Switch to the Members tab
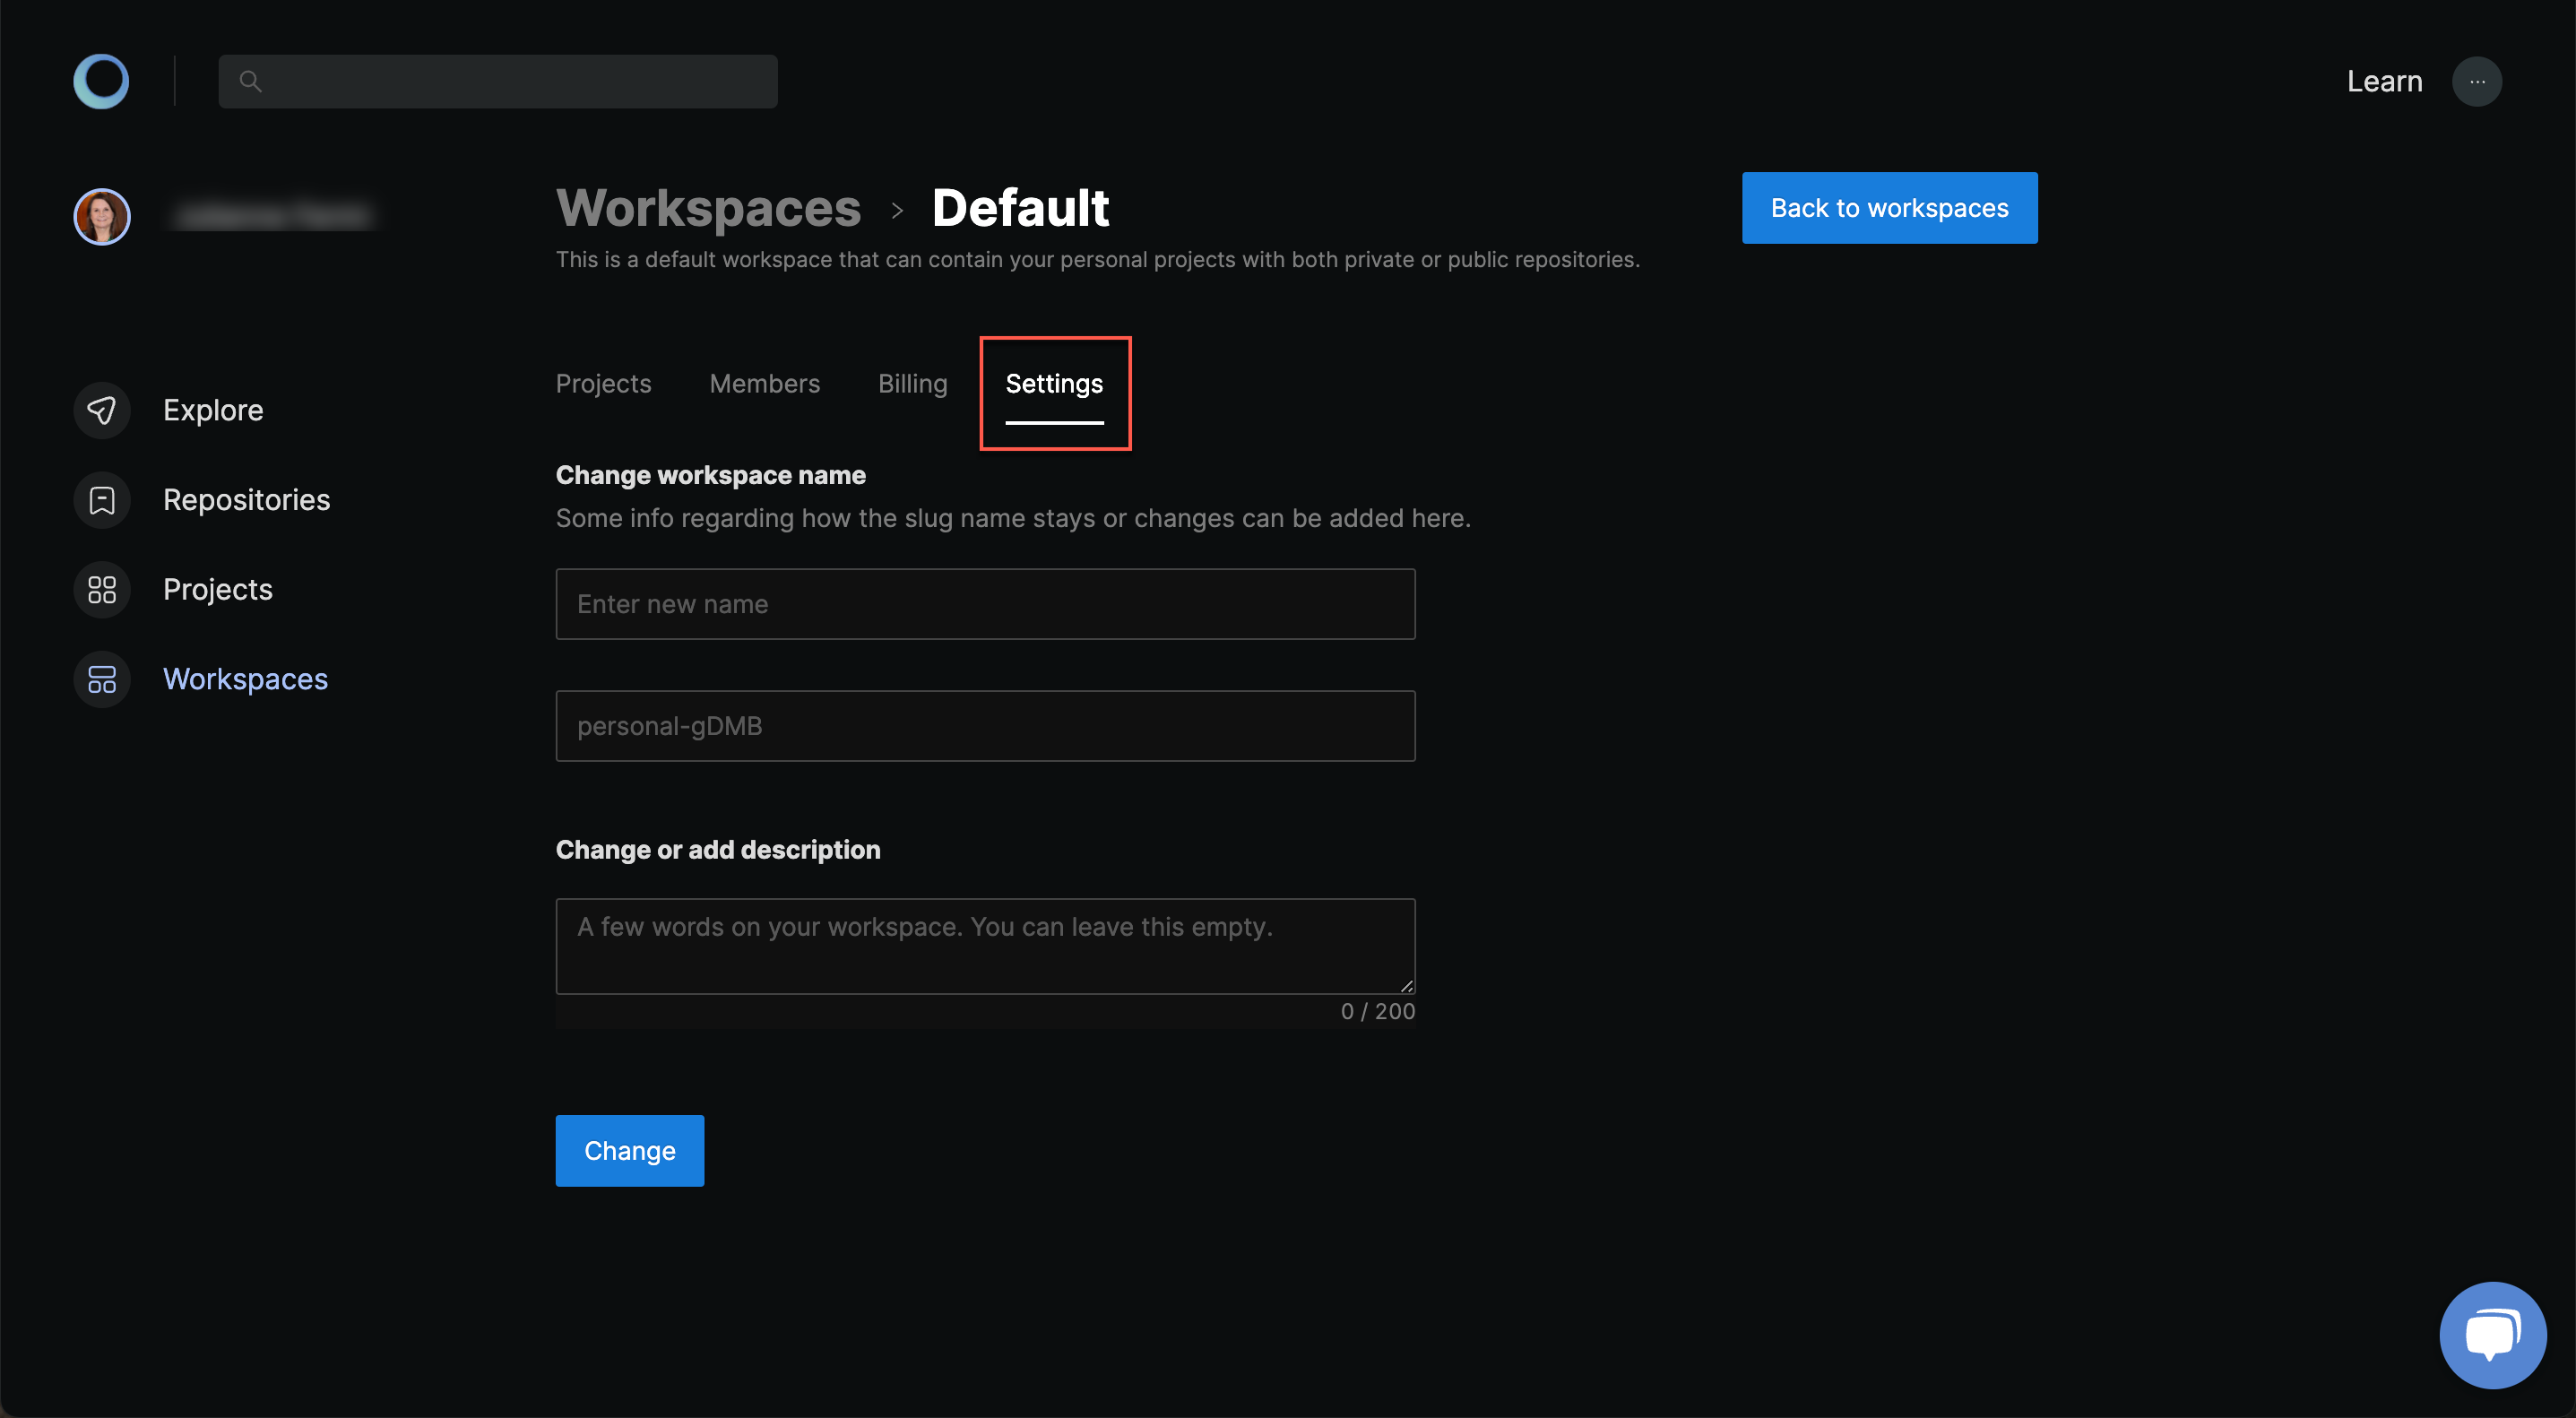 (765, 383)
